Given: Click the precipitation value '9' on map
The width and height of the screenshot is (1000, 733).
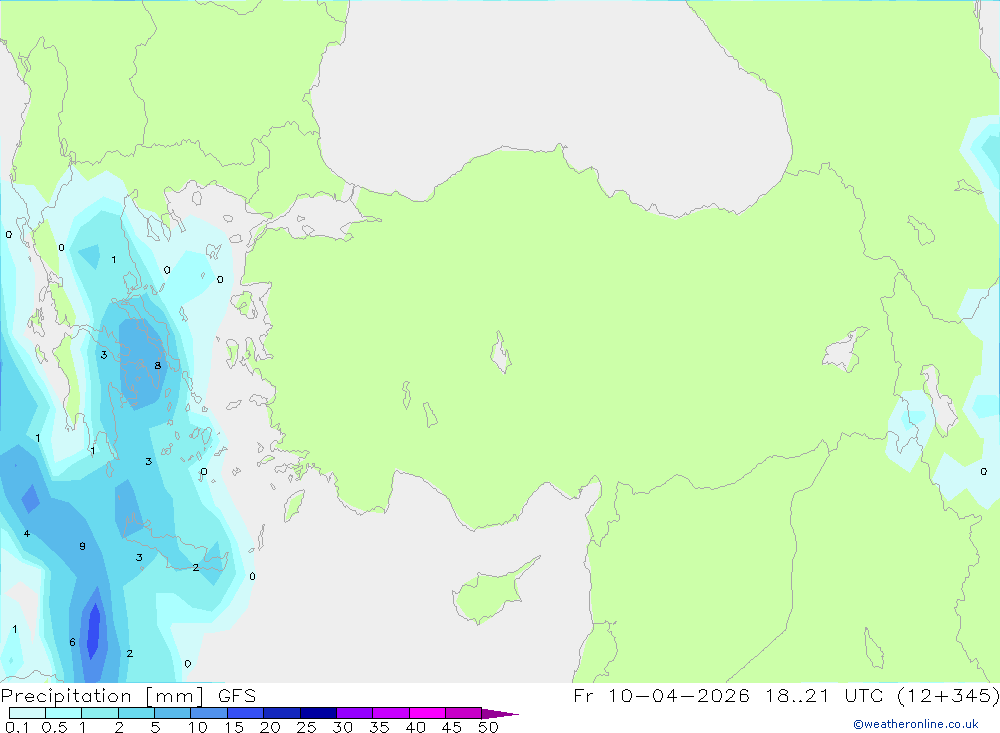Looking at the screenshot, I should 82,546.
